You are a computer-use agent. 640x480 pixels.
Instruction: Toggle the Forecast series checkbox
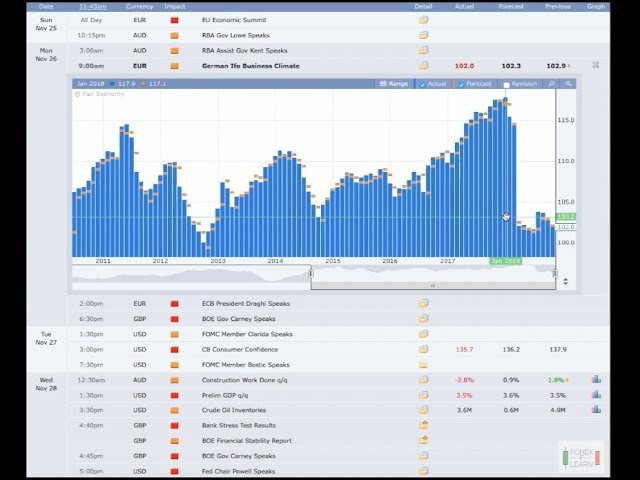point(461,85)
